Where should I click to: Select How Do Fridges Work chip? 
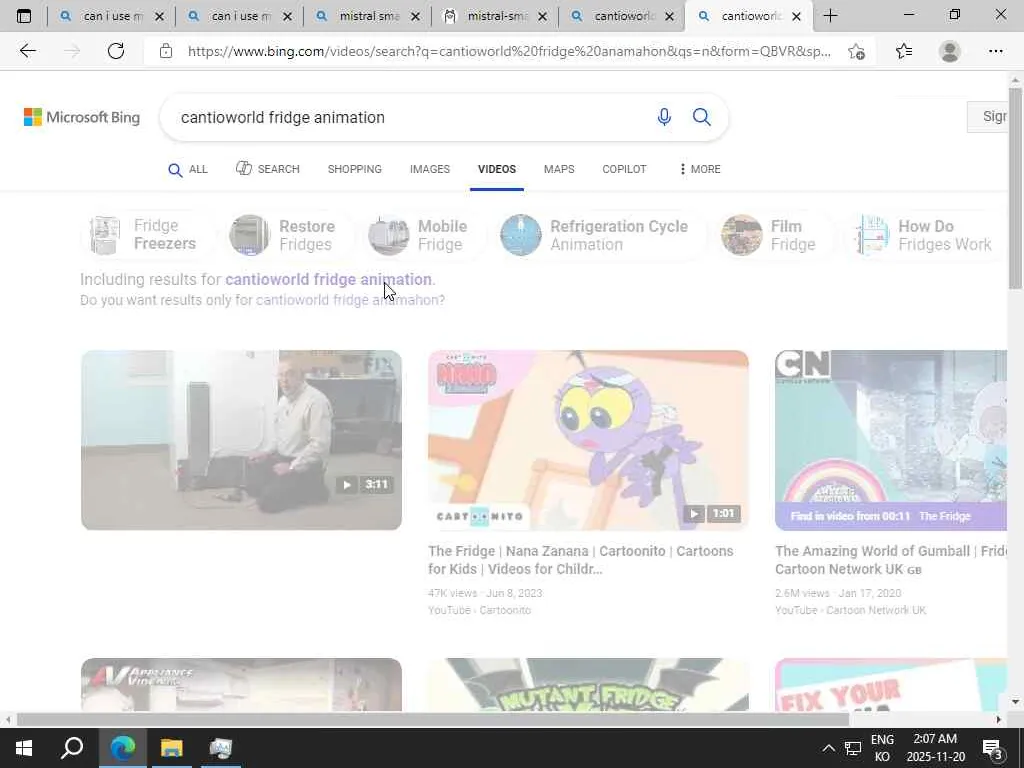pyautogui.click(x=926, y=235)
